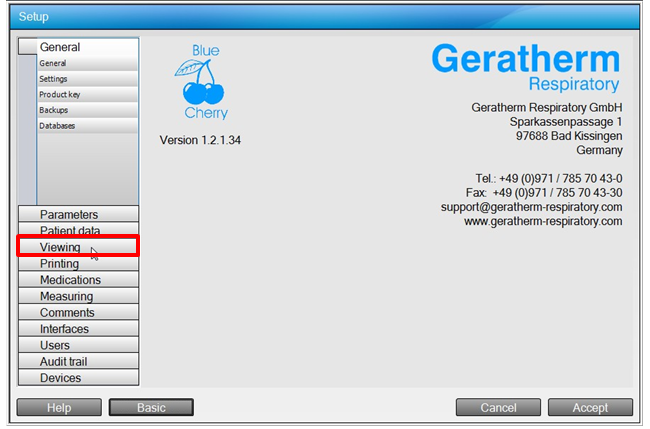
Task: Open the Product key sub-item
Action: (x=87, y=95)
